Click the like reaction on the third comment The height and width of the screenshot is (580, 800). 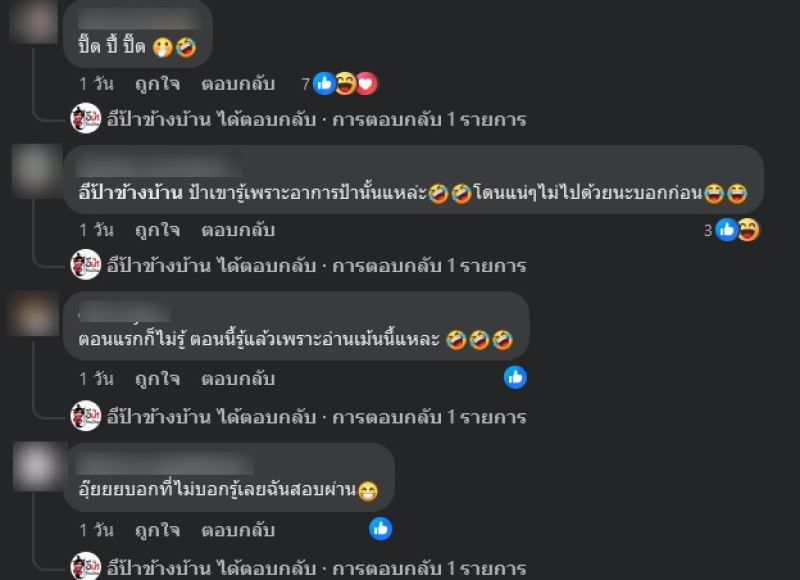[x=515, y=377]
